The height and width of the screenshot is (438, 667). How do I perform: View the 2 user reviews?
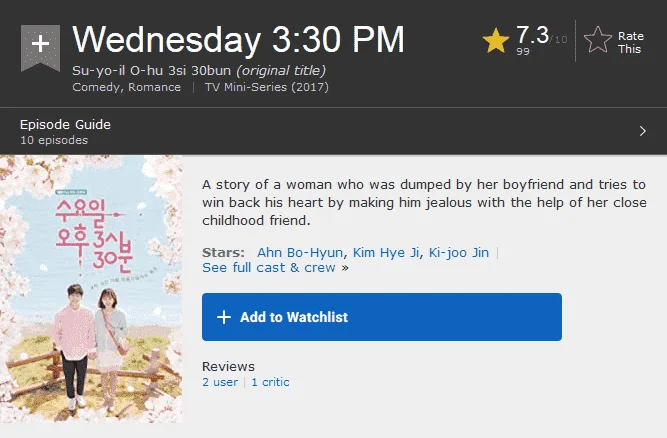click(220, 382)
